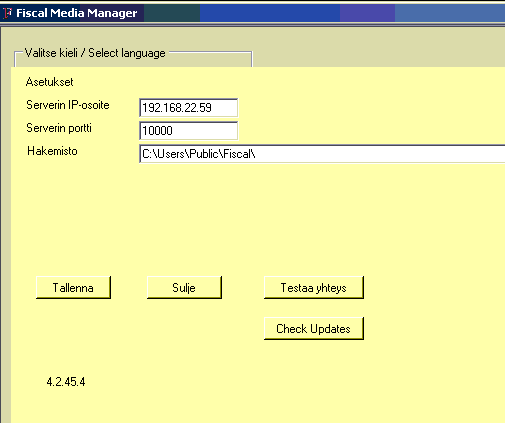Test connection with Testaa yhteys button

(x=314, y=287)
